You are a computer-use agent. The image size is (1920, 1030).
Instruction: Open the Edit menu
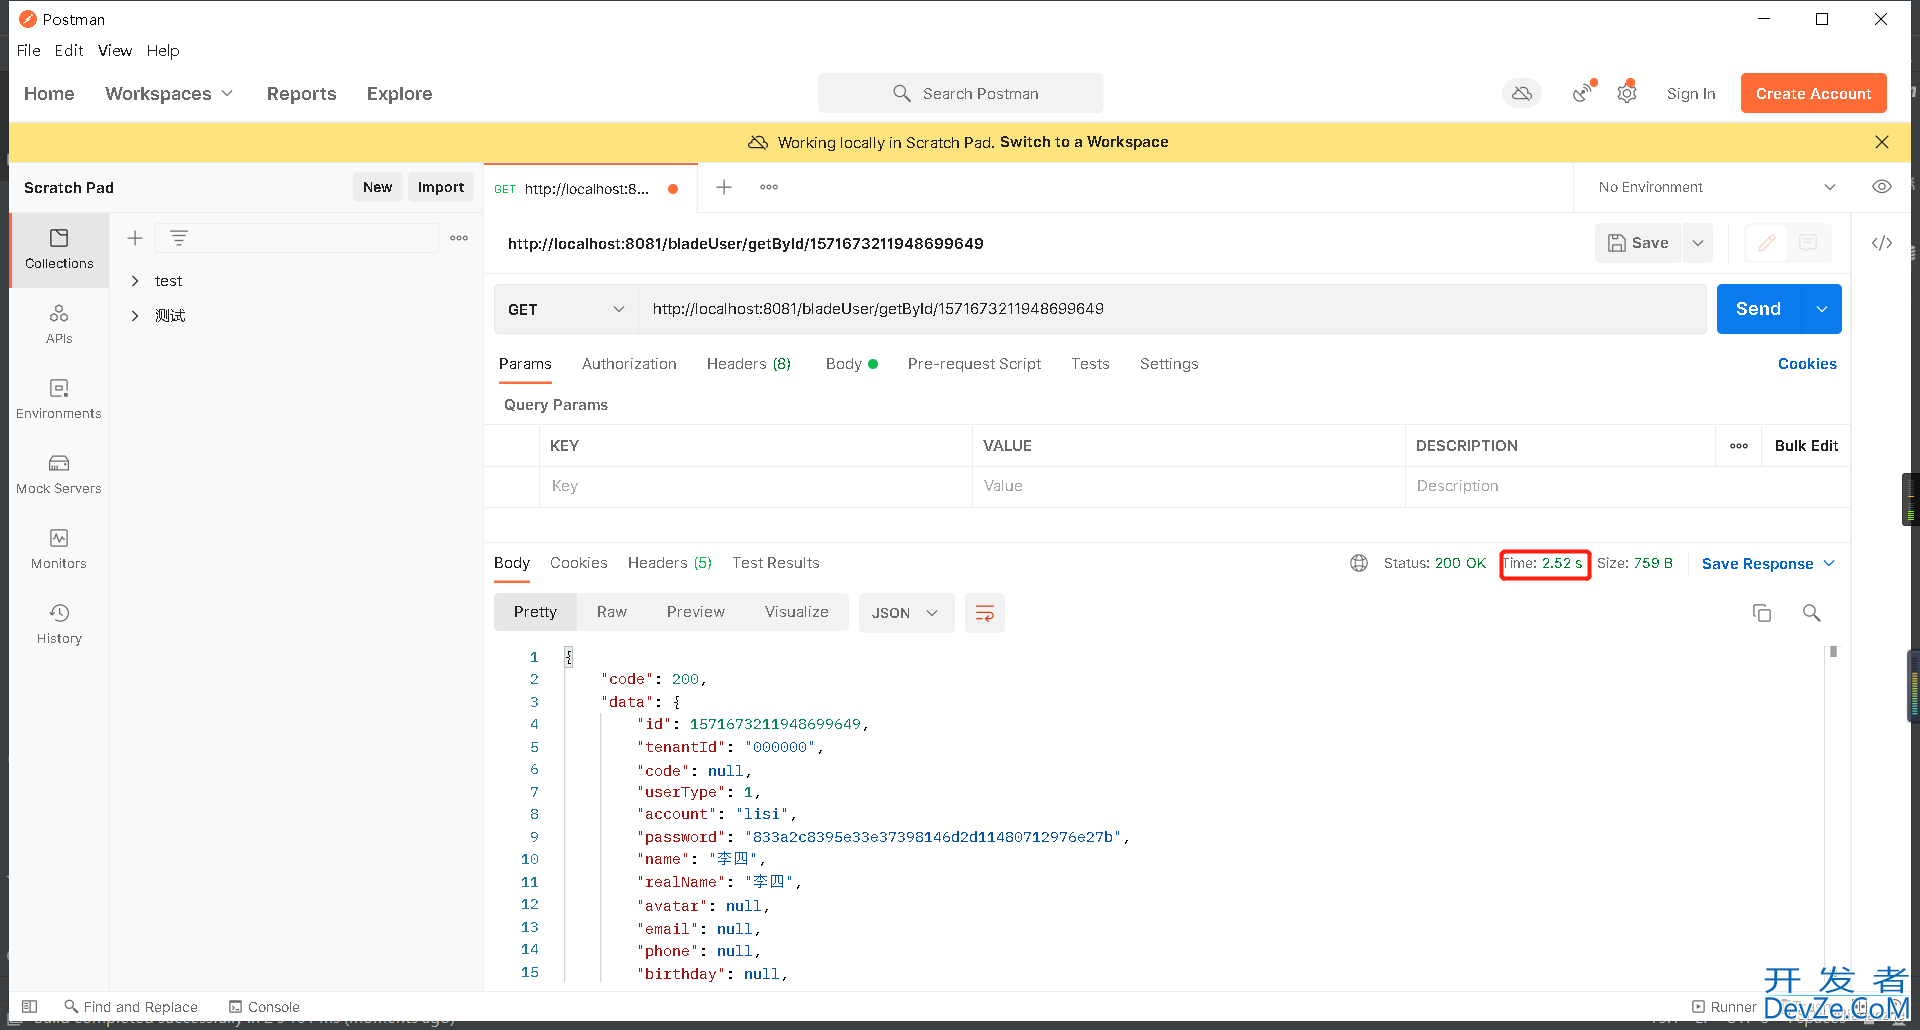[69, 50]
